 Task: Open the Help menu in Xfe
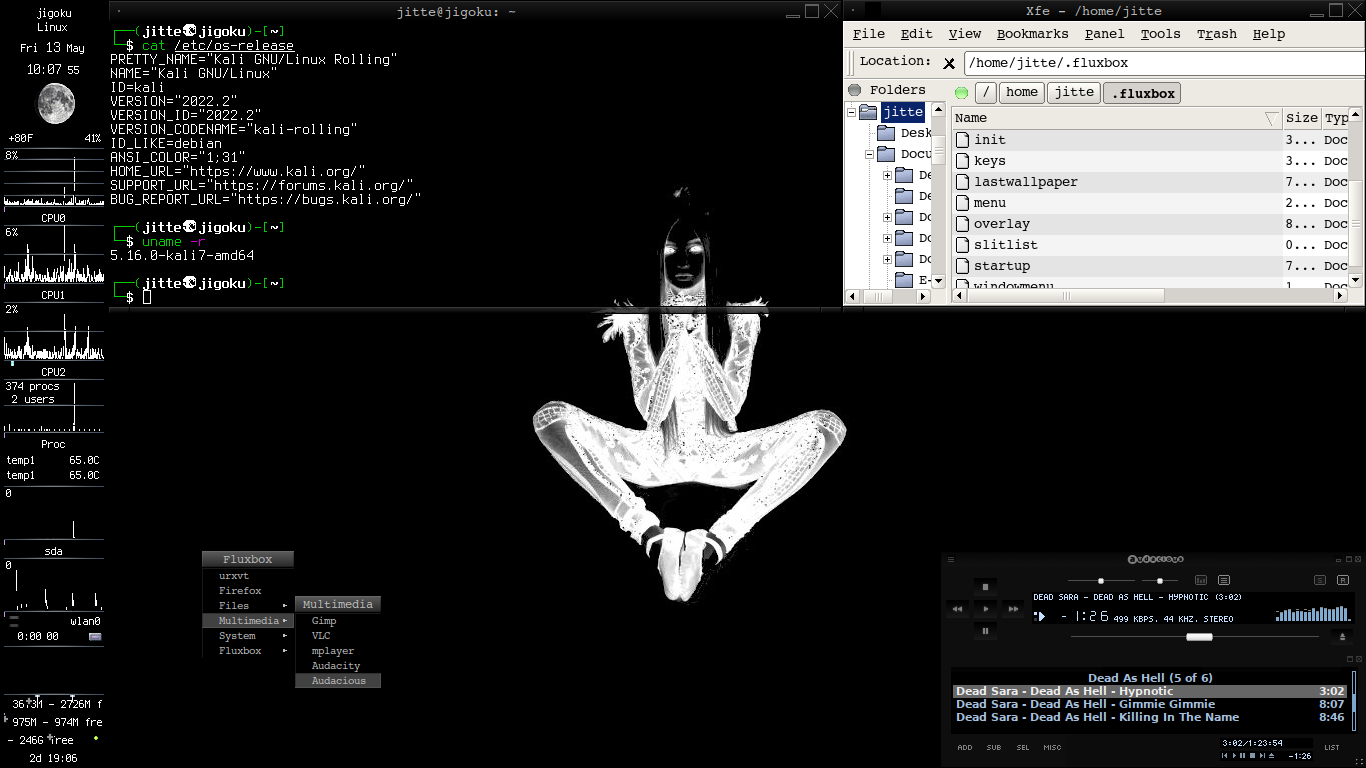pos(1269,34)
